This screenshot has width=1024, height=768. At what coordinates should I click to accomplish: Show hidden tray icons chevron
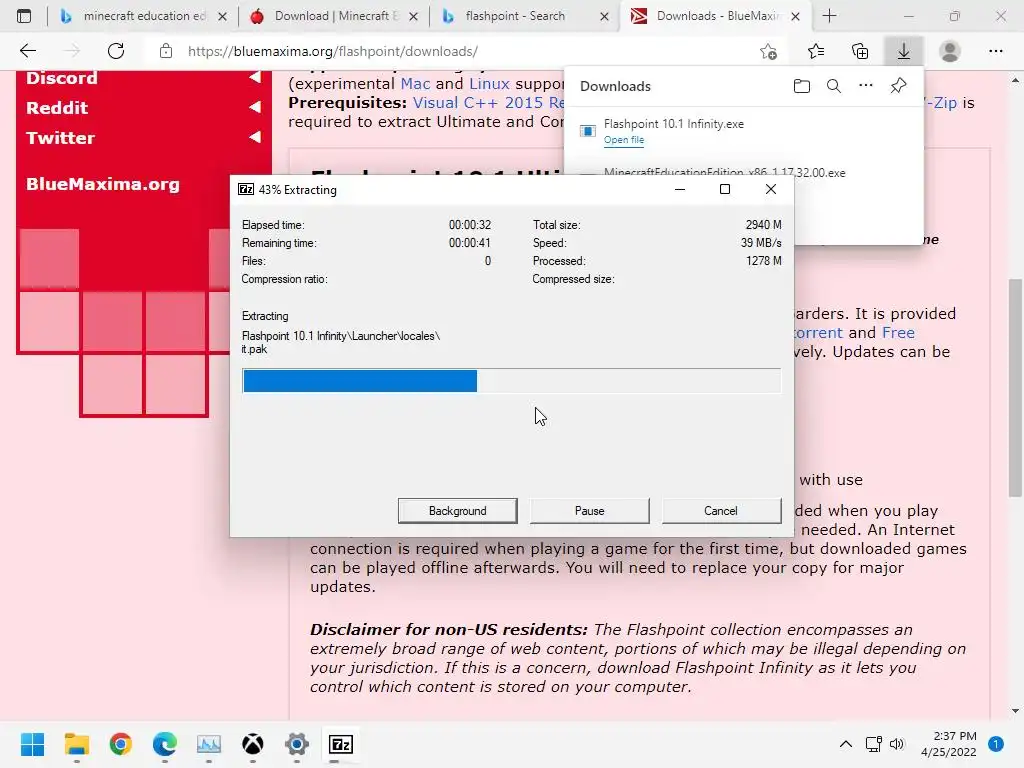(846, 744)
